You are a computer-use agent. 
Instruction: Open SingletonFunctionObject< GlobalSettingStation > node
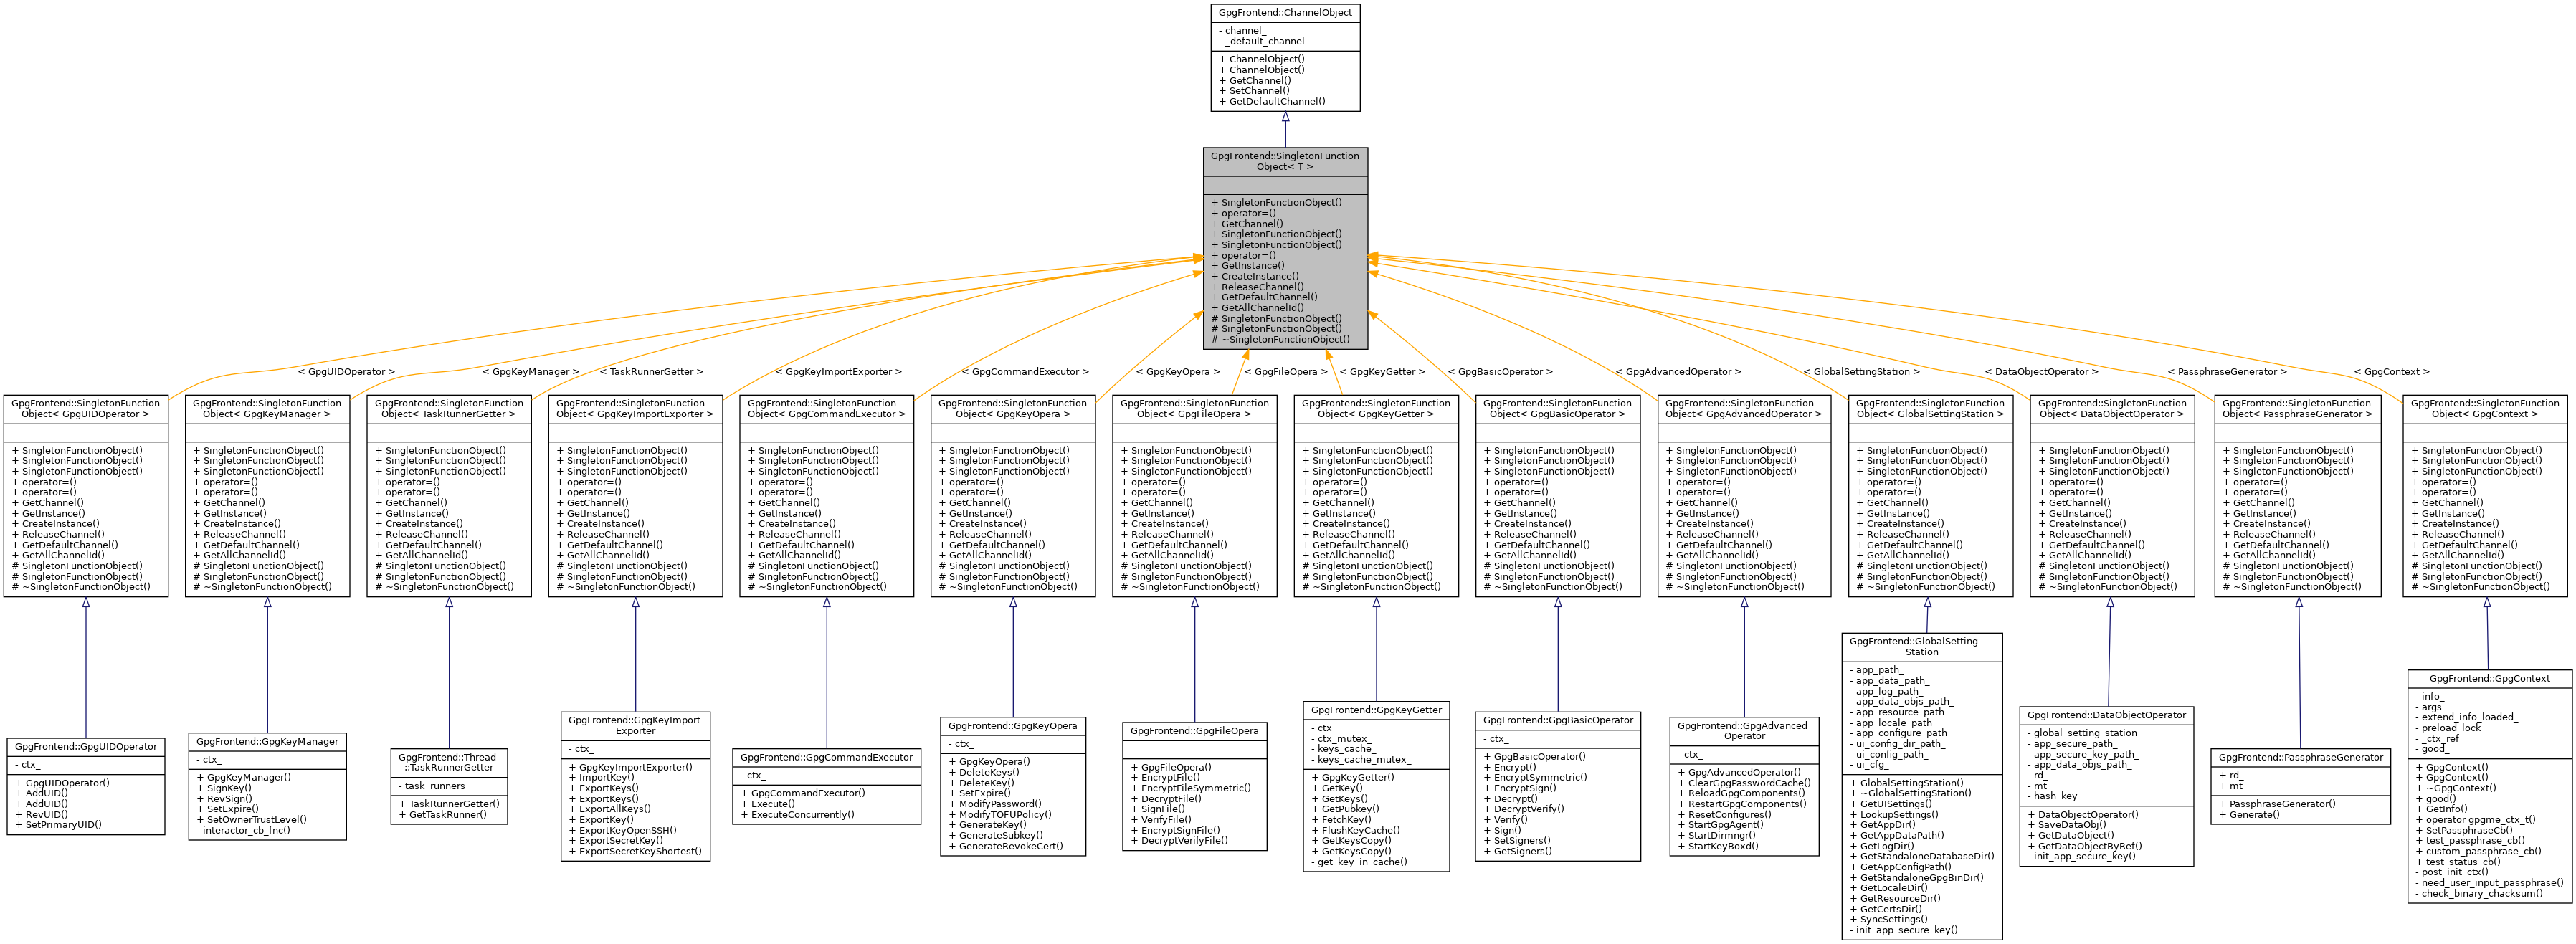(1930, 496)
